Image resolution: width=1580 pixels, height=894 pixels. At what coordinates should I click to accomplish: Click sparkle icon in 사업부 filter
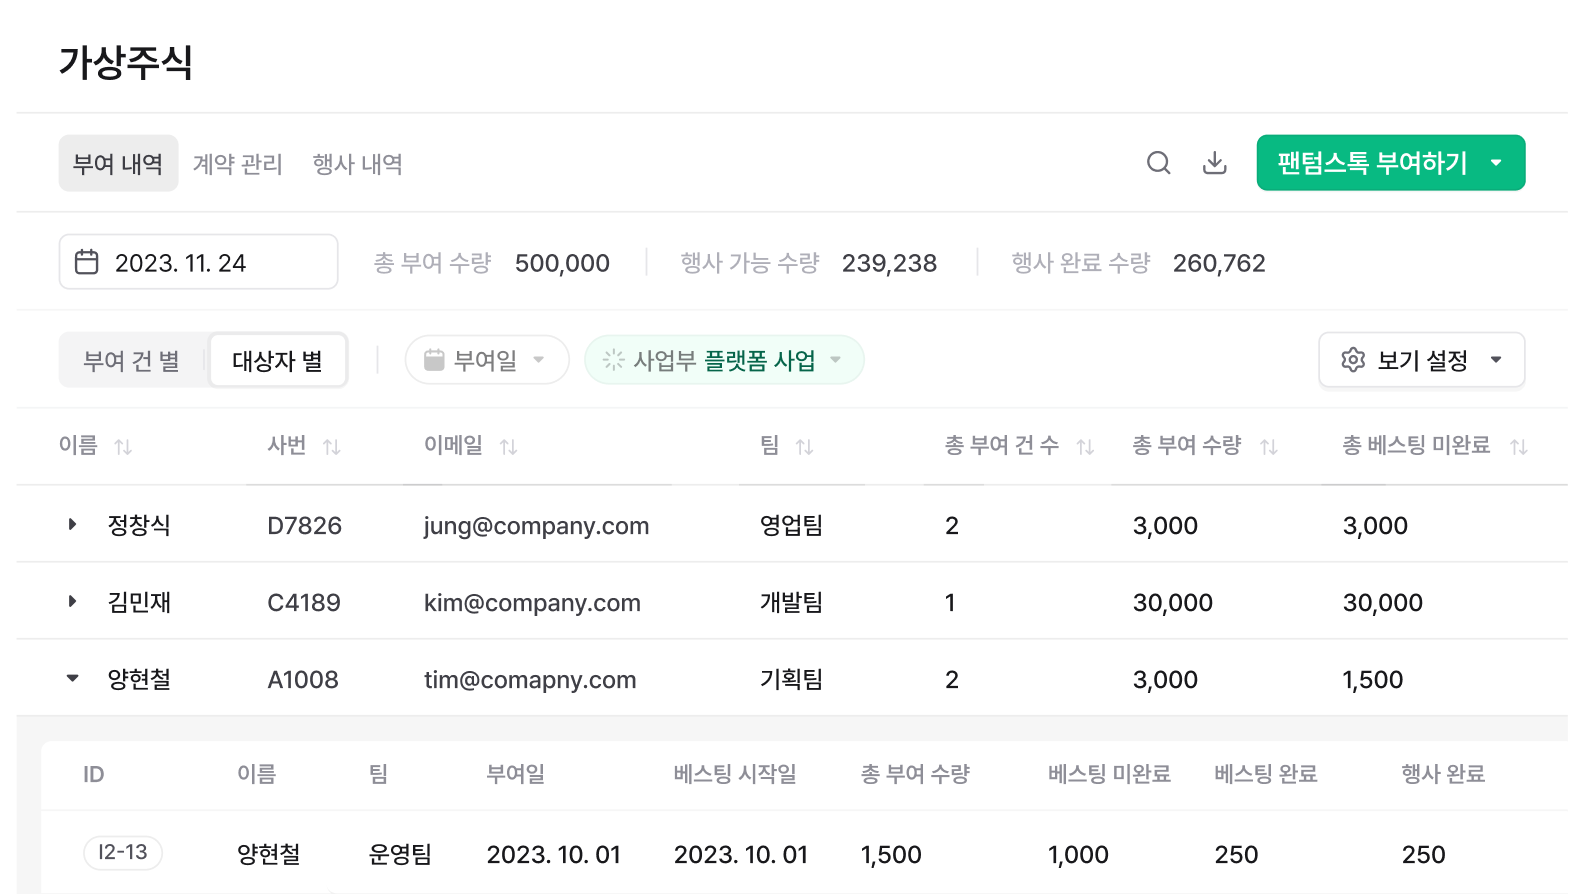614,360
